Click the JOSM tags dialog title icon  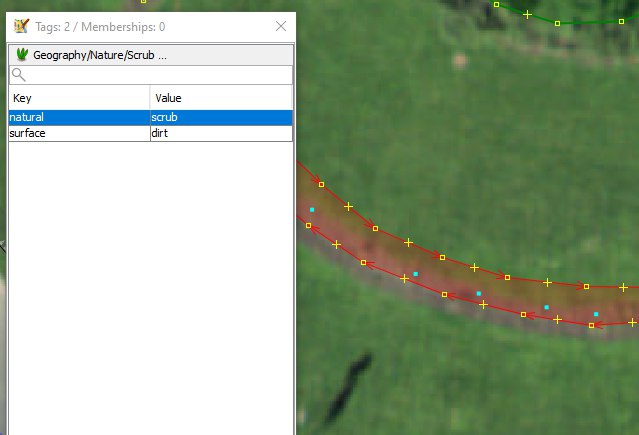point(21,26)
